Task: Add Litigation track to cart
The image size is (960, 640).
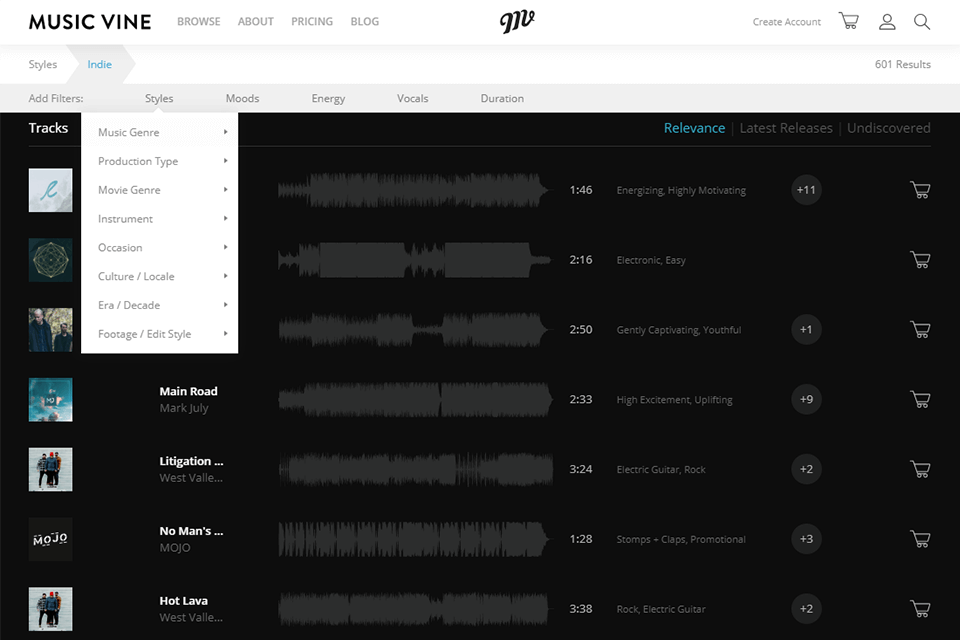Action: point(920,469)
